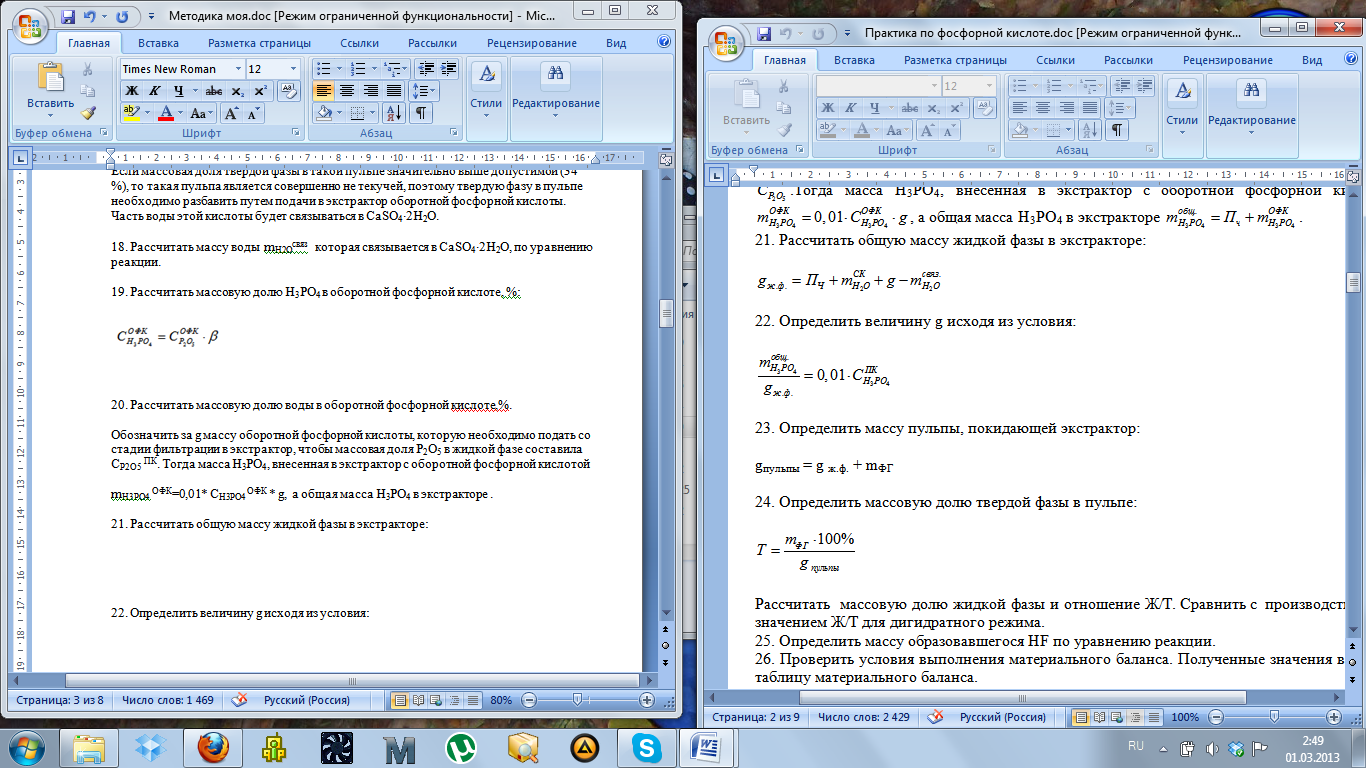Viewport: 1366px width, 768px height.
Task: Decrease indent in Методика моя window
Action: pyautogui.click(x=426, y=69)
